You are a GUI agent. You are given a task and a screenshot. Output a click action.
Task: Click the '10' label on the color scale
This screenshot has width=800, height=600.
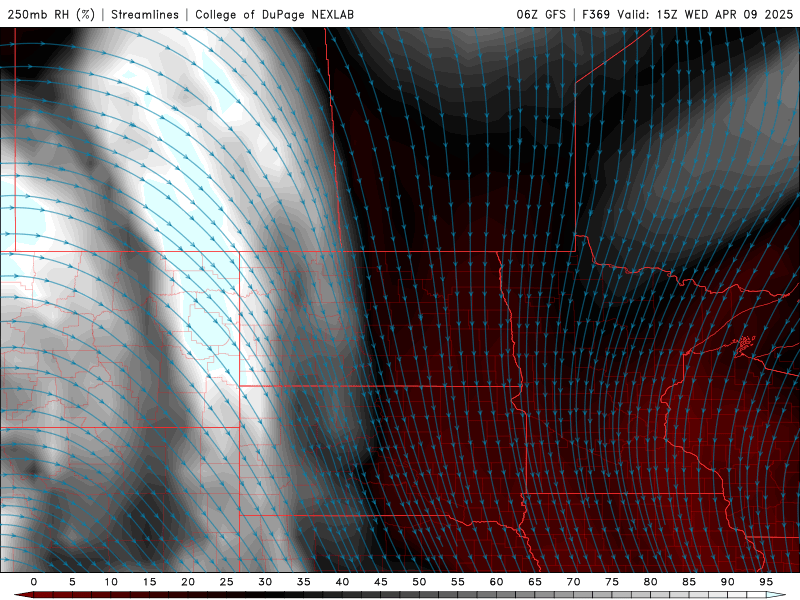pos(111,582)
